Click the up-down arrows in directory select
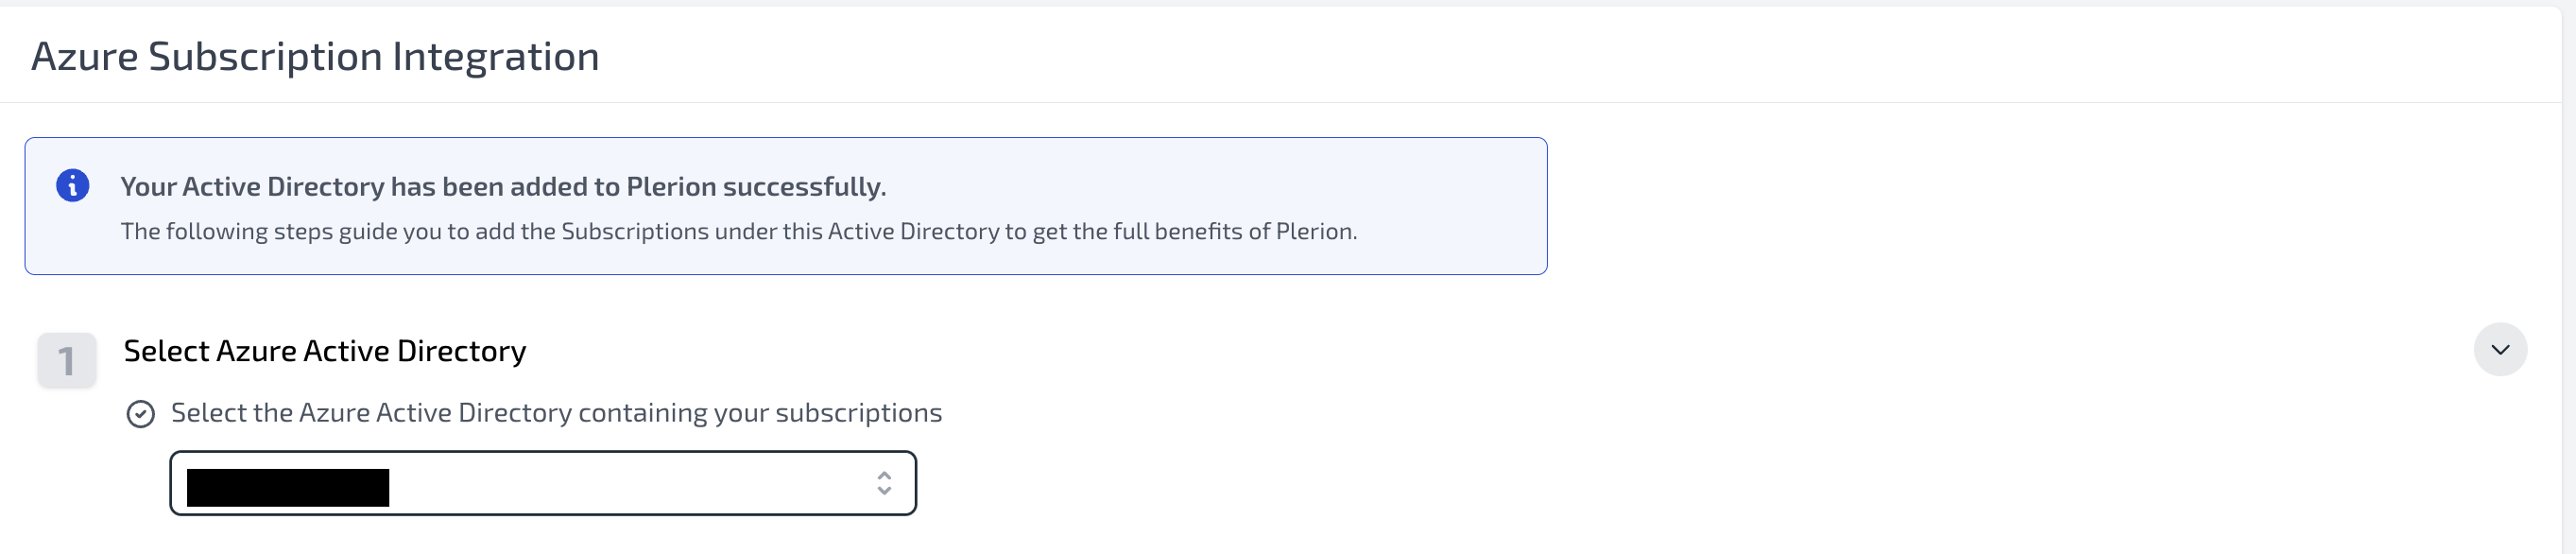The image size is (2576, 554). click(x=884, y=483)
